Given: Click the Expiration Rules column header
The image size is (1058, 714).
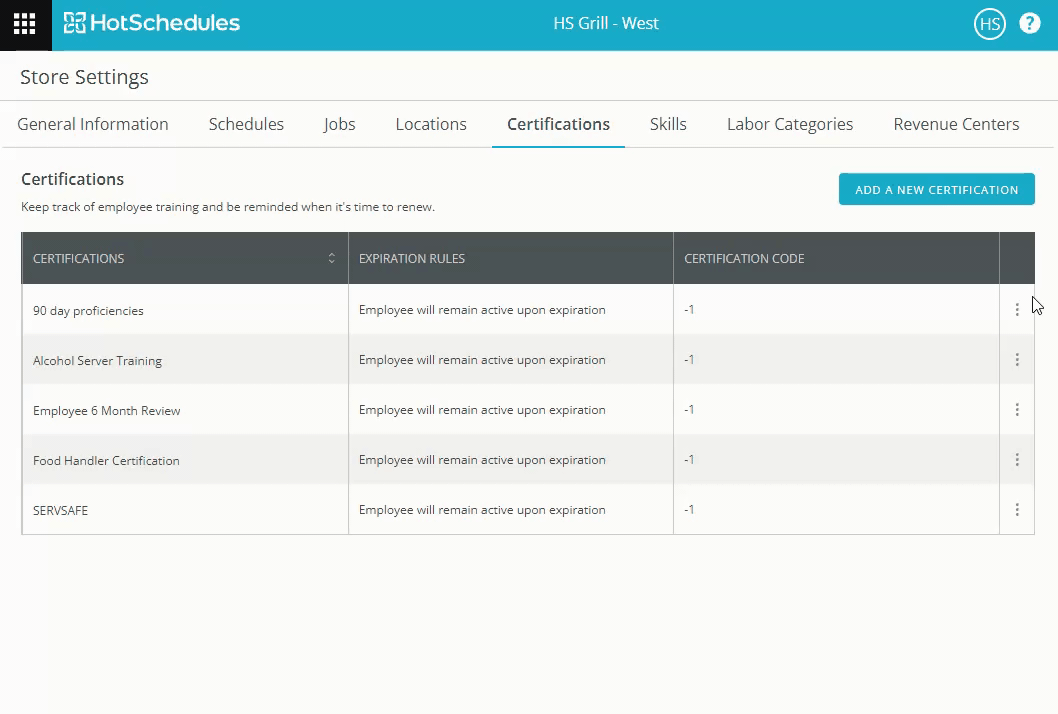Looking at the screenshot, I should tap(412, 258).
